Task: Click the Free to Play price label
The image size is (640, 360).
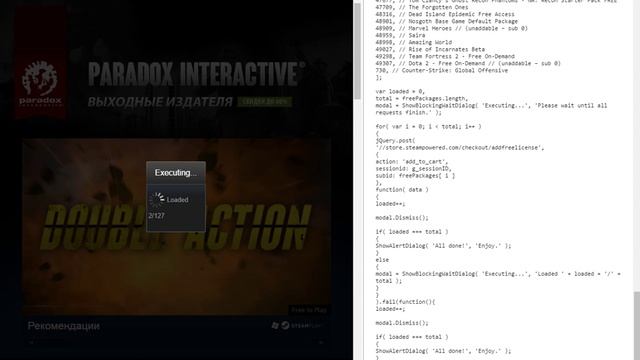Action: [309, 310]
